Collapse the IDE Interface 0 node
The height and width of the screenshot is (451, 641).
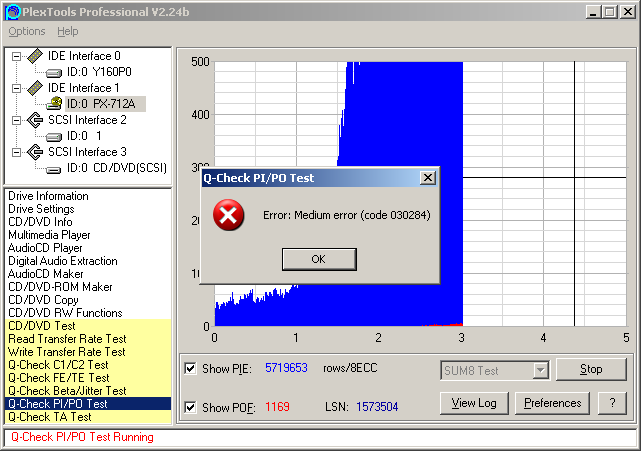coord(16,56)
